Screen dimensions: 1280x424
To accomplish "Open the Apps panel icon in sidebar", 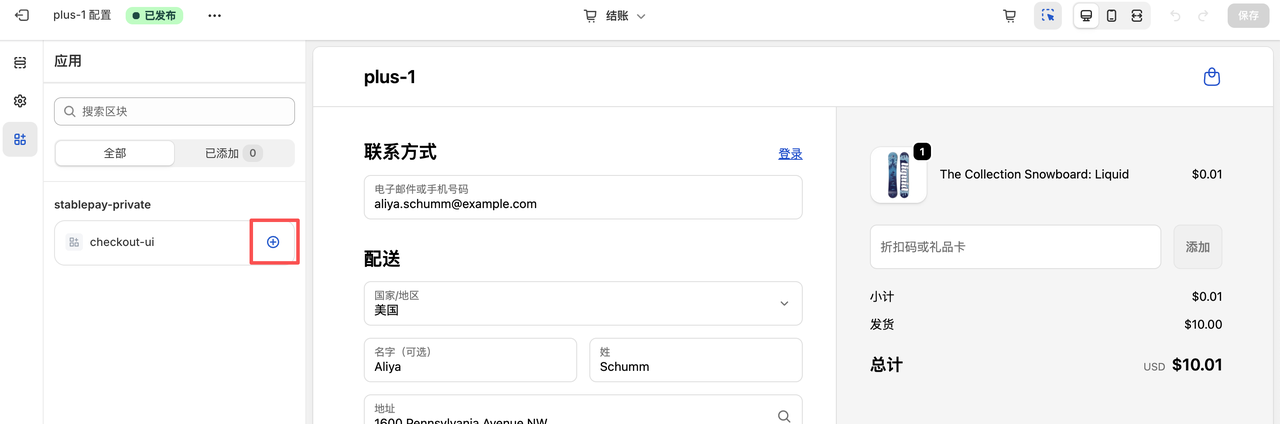I will point(20,139).
